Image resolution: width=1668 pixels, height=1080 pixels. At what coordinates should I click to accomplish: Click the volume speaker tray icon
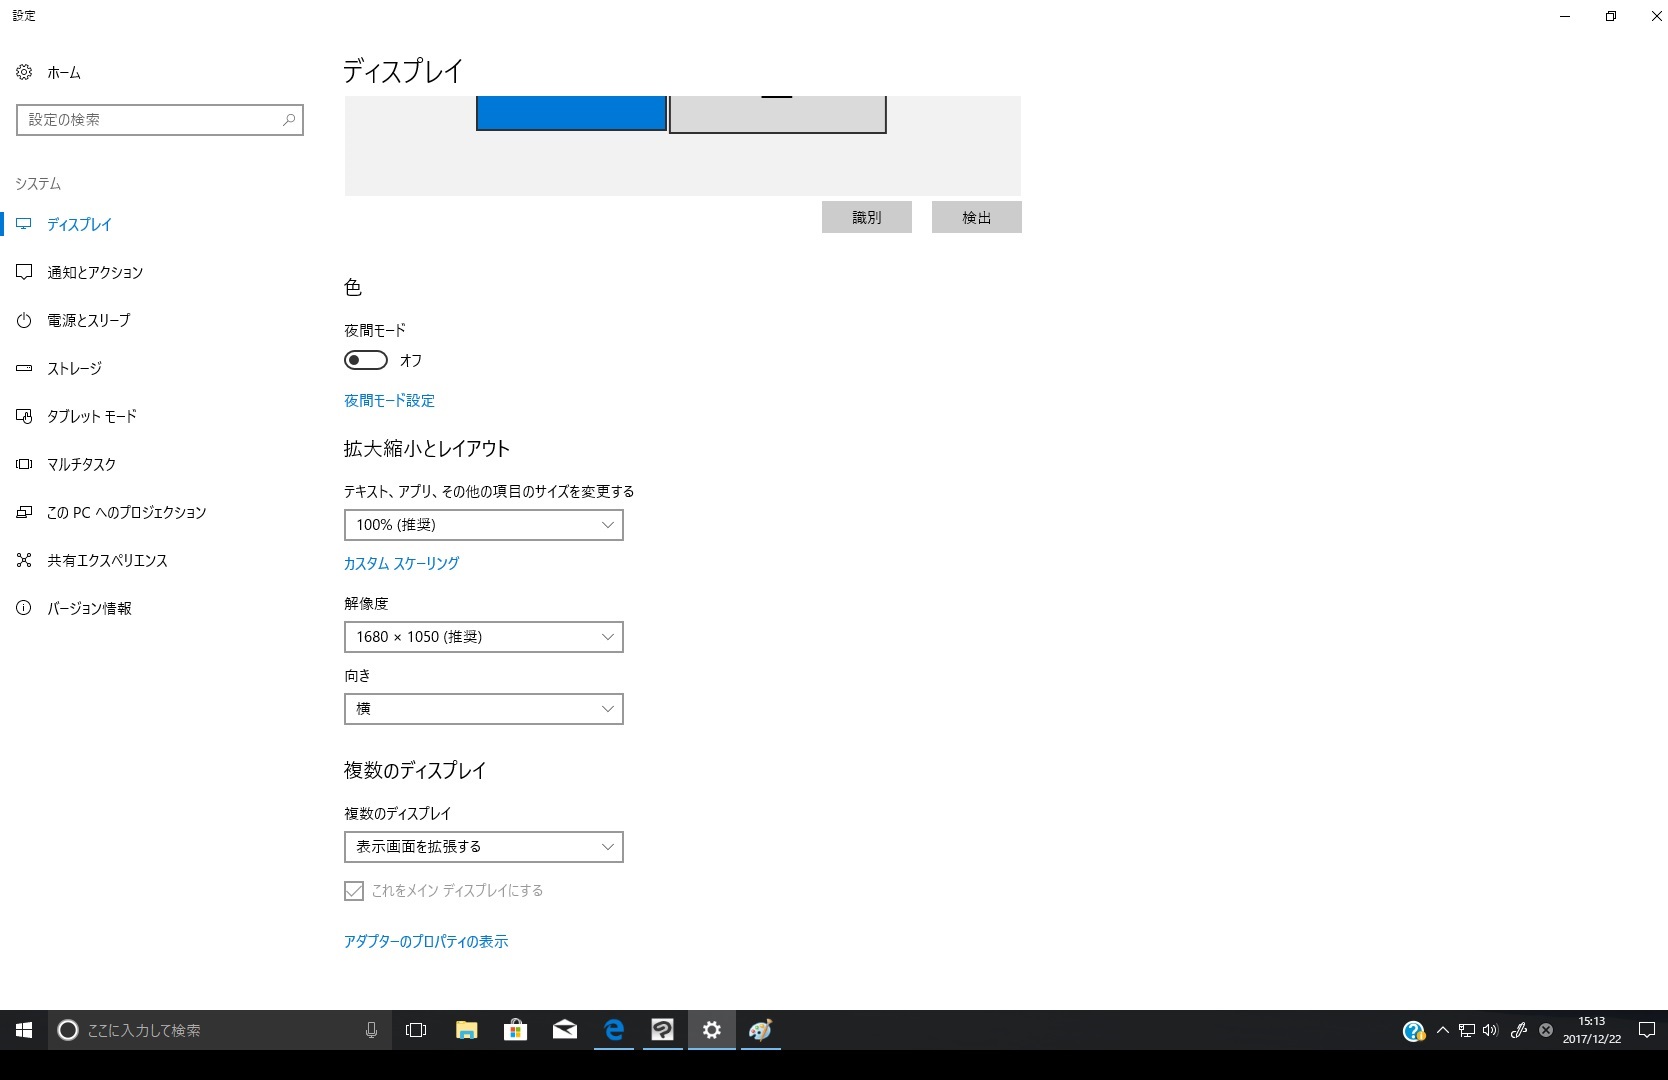(x=1491, y=1030)
